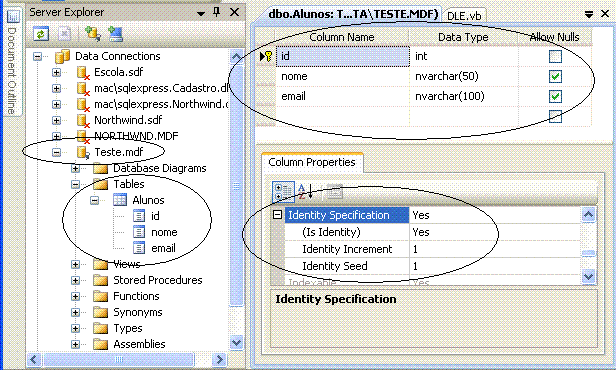
Task: Click the Server Explorer right scroll arrow
Action: (219, 359)
